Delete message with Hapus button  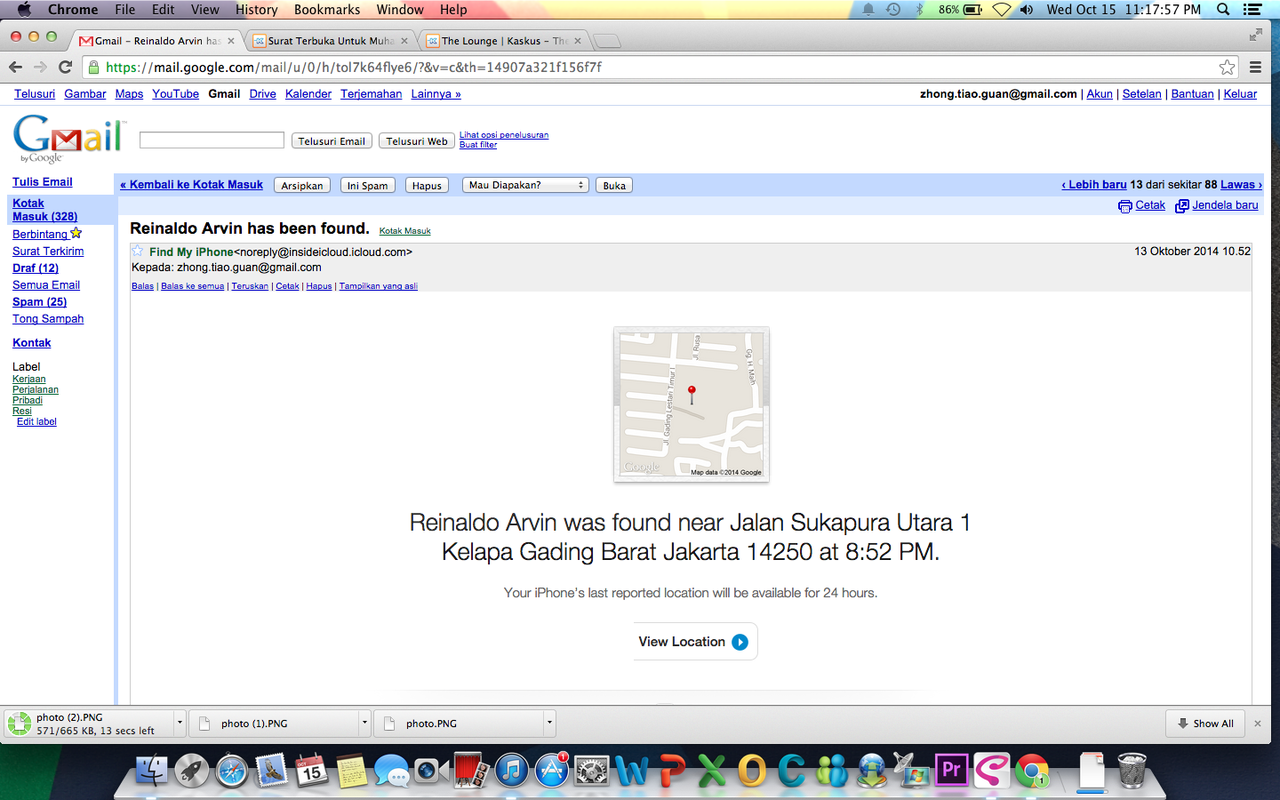click(427, 185)
